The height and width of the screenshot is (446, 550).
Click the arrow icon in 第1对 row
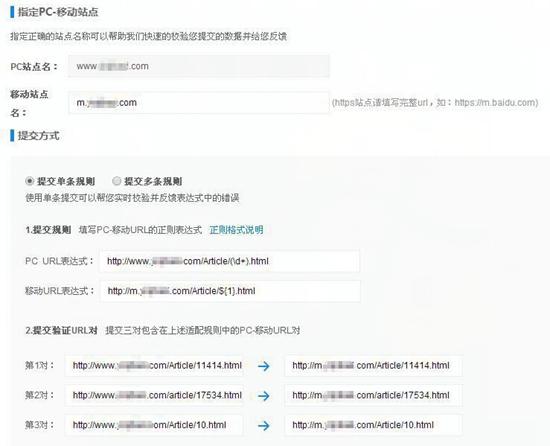tap(264, 366)
